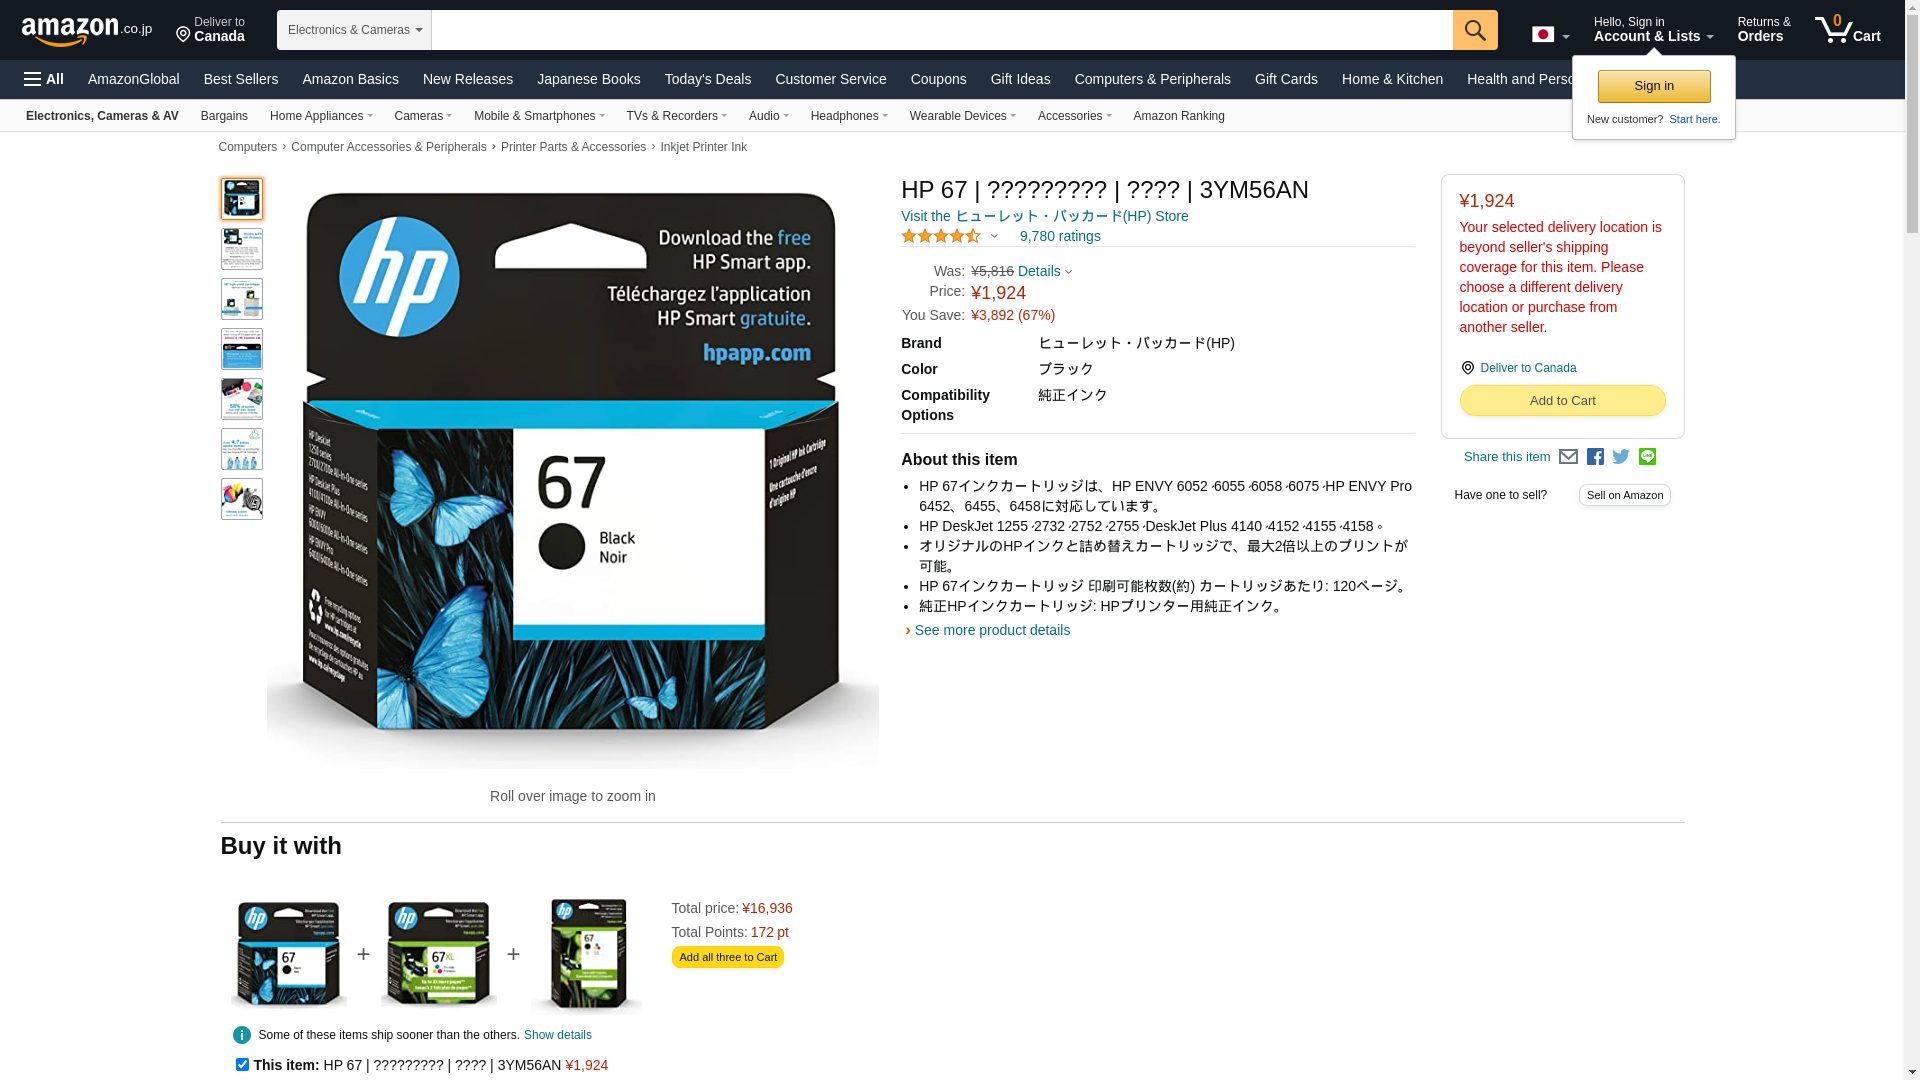The image size is (1920, 1080).
Task: Expand the star rating breakdown chevron
Action: click(994, 237)
